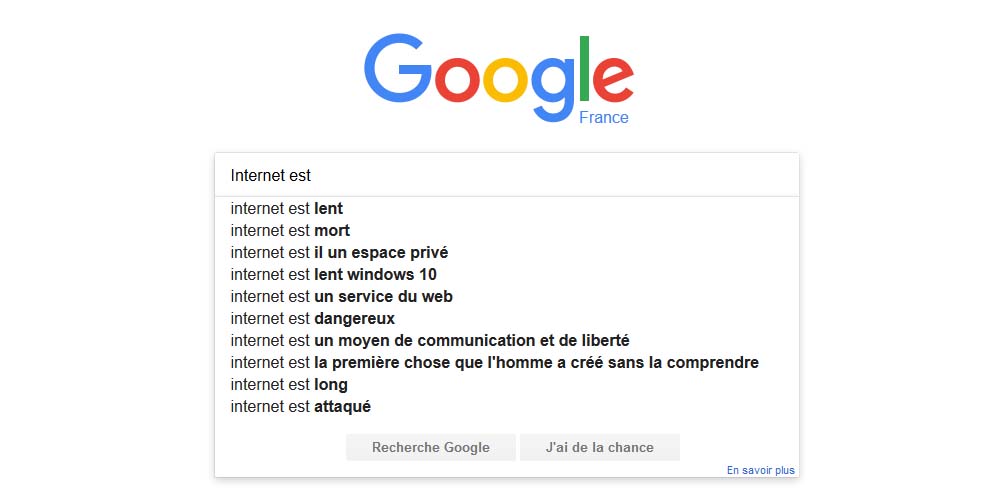Choose suggestion 'internet est attaqué'
The height and width of the screenshot is (500, 1000).
click(506, 406)
